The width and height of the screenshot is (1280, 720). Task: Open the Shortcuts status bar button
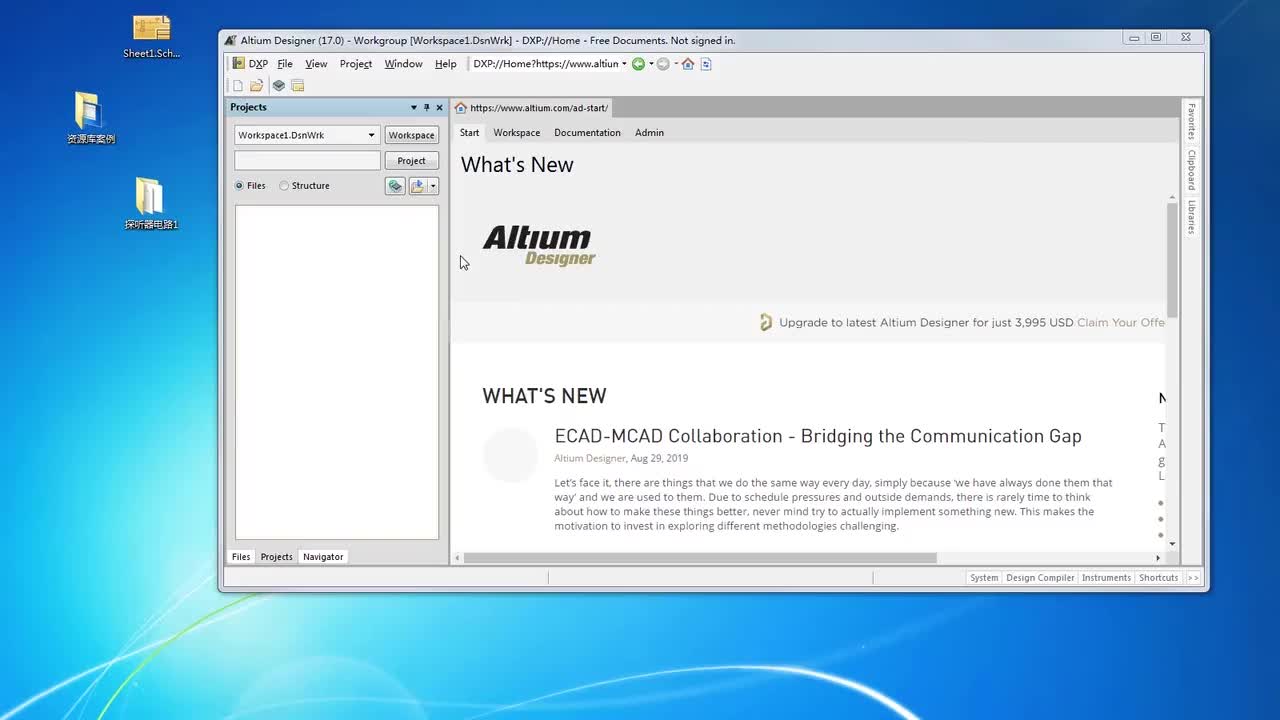(x=1158, y=578)
